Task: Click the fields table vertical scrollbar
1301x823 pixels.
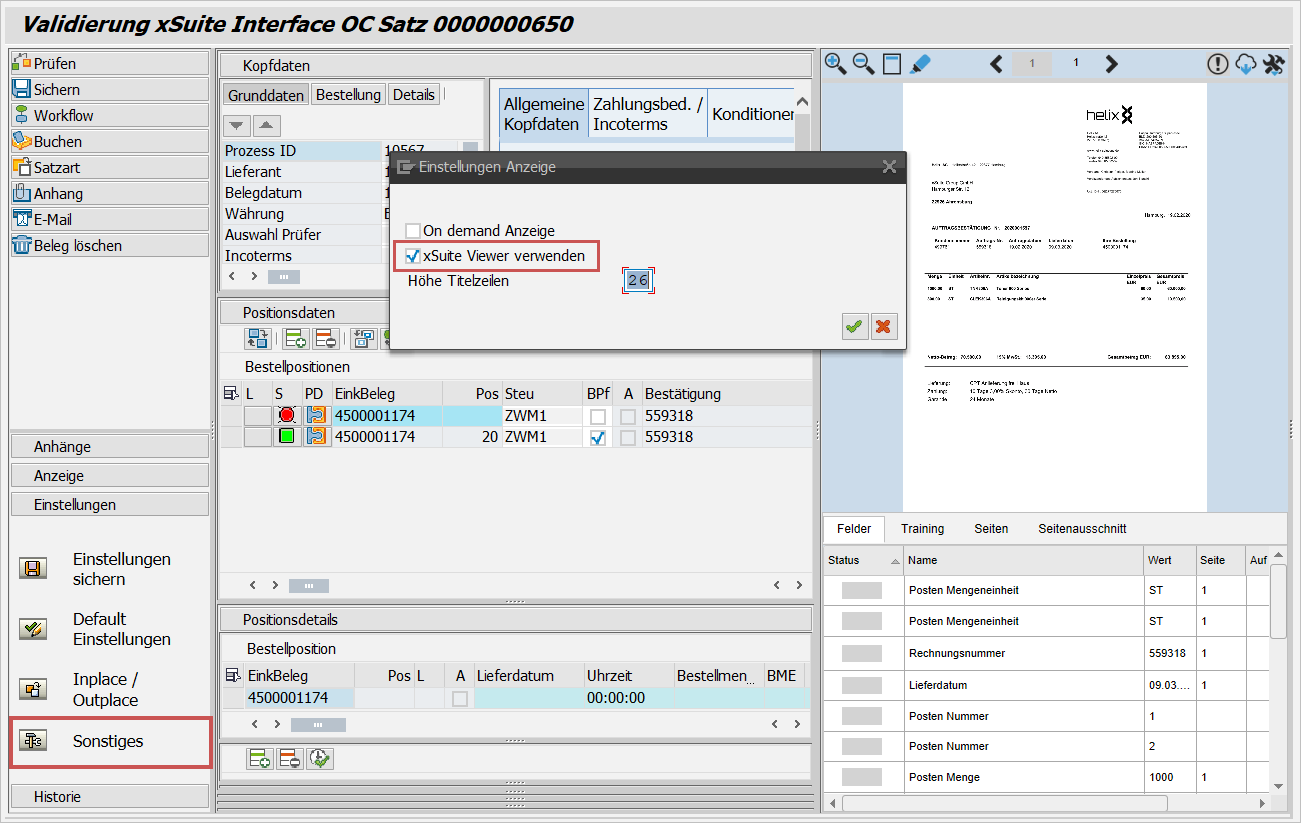Action: pos(1278,608)
